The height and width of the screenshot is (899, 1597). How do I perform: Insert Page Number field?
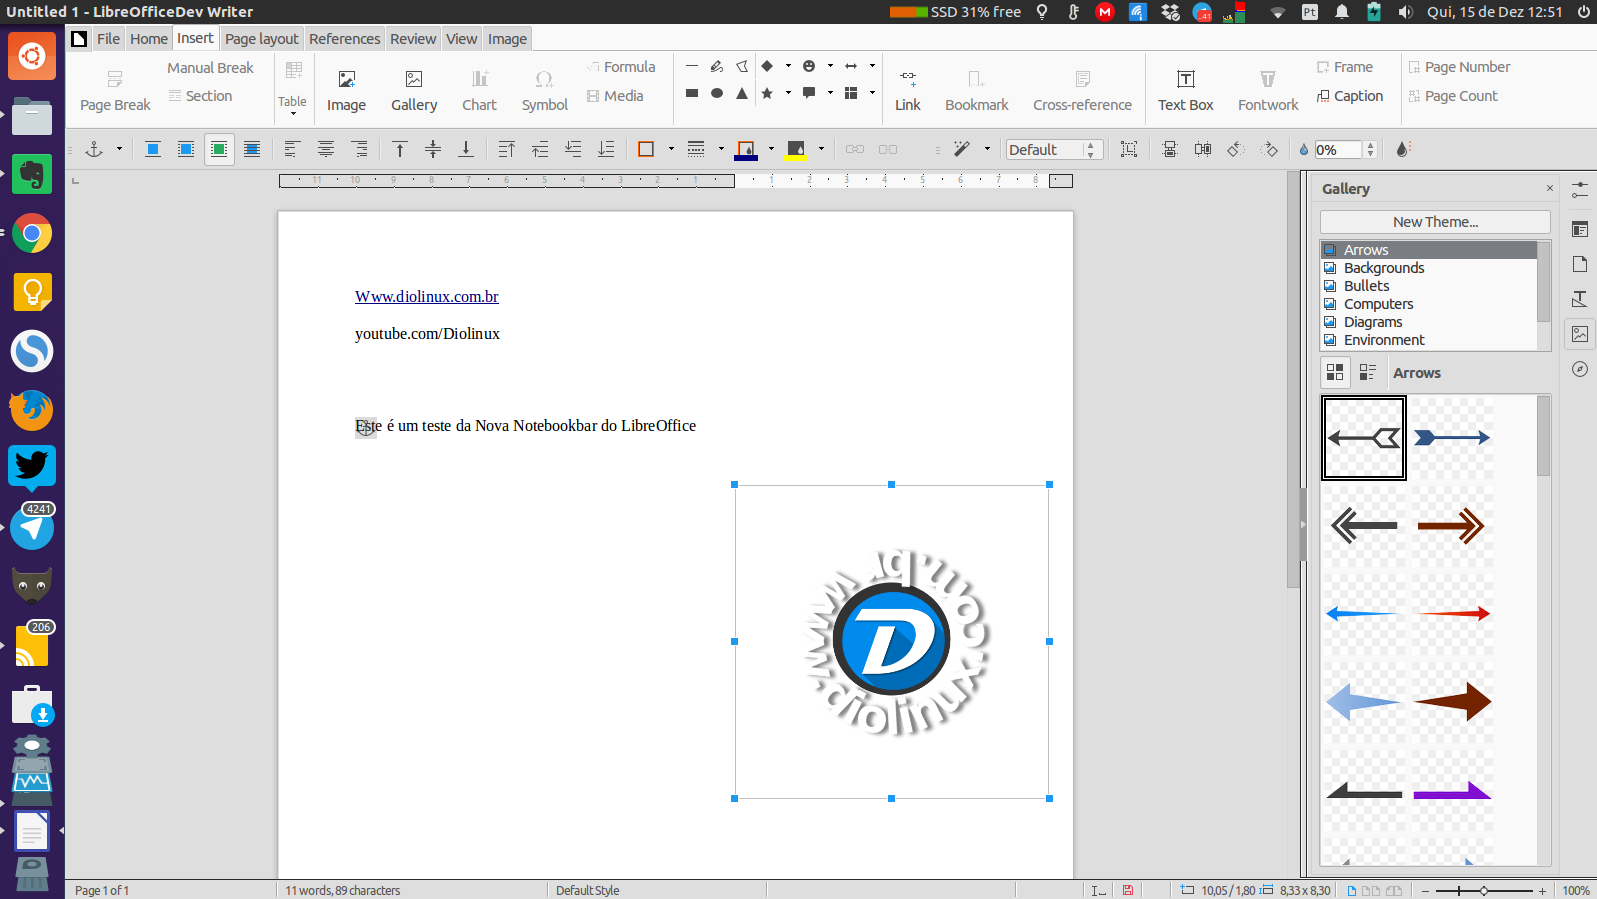click(x=1459, y=67)
